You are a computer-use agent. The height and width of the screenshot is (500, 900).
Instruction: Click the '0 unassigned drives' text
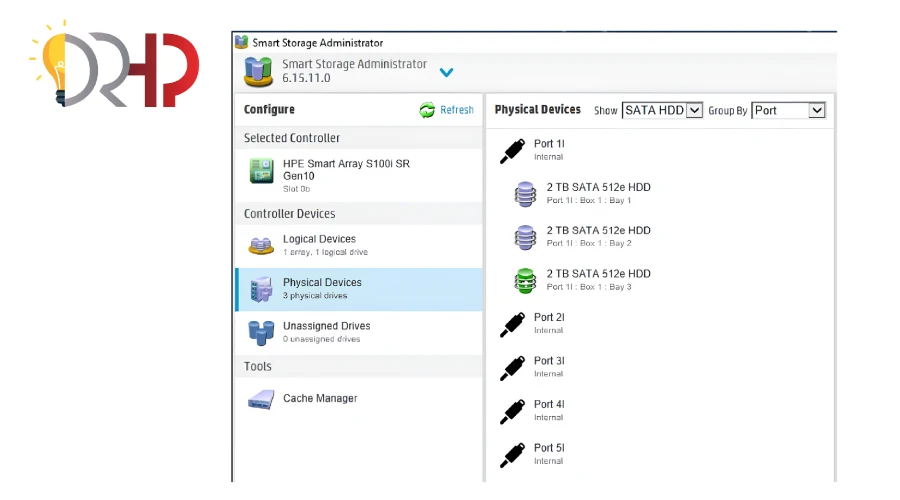(321, 339)
